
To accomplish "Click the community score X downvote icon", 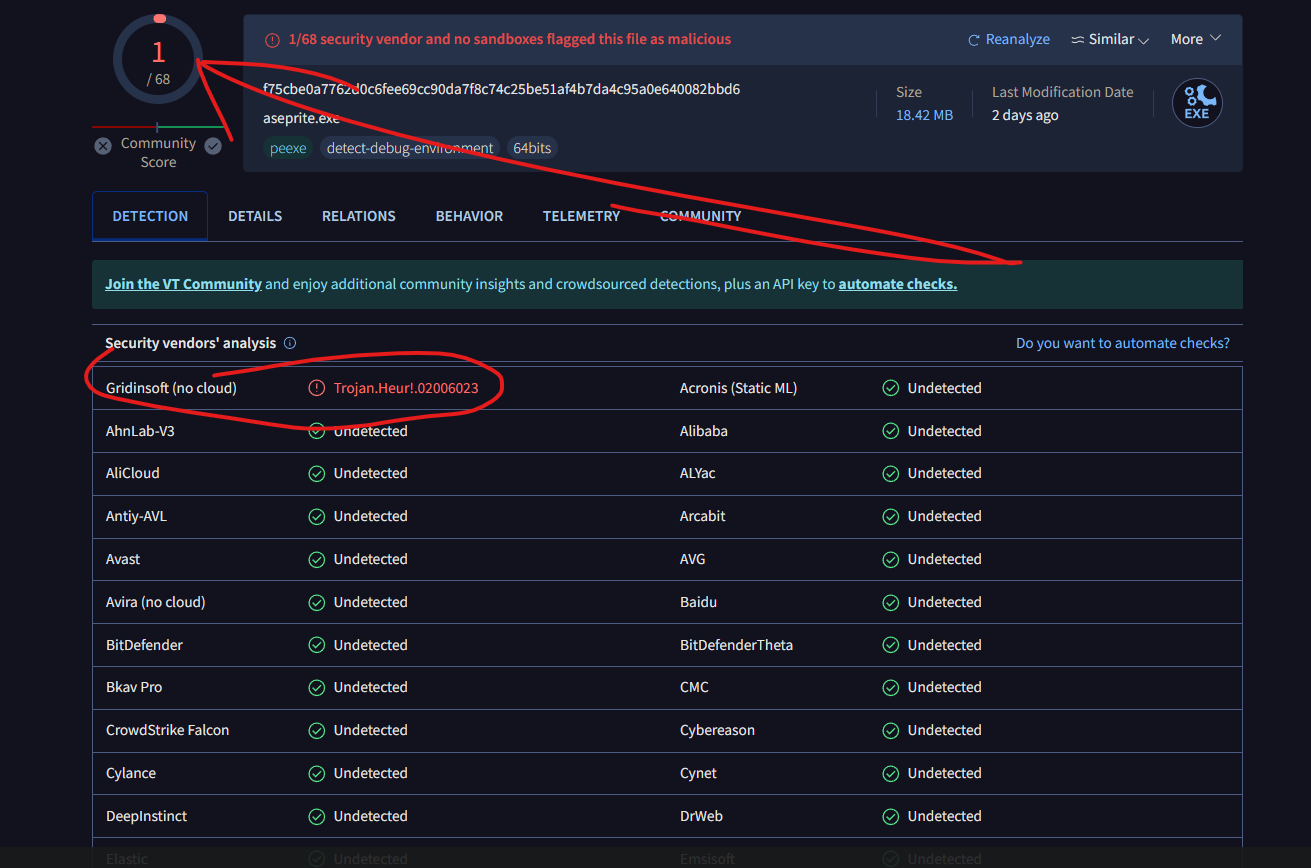I will click(x=103, y=146).
